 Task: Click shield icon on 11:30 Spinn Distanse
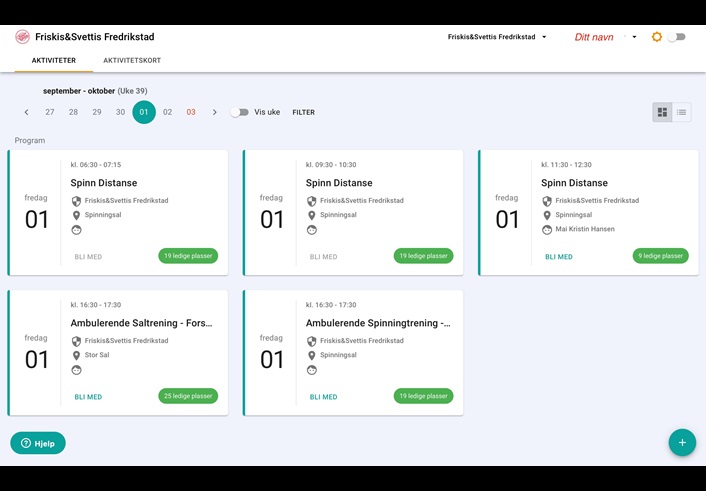pos(547,201)
